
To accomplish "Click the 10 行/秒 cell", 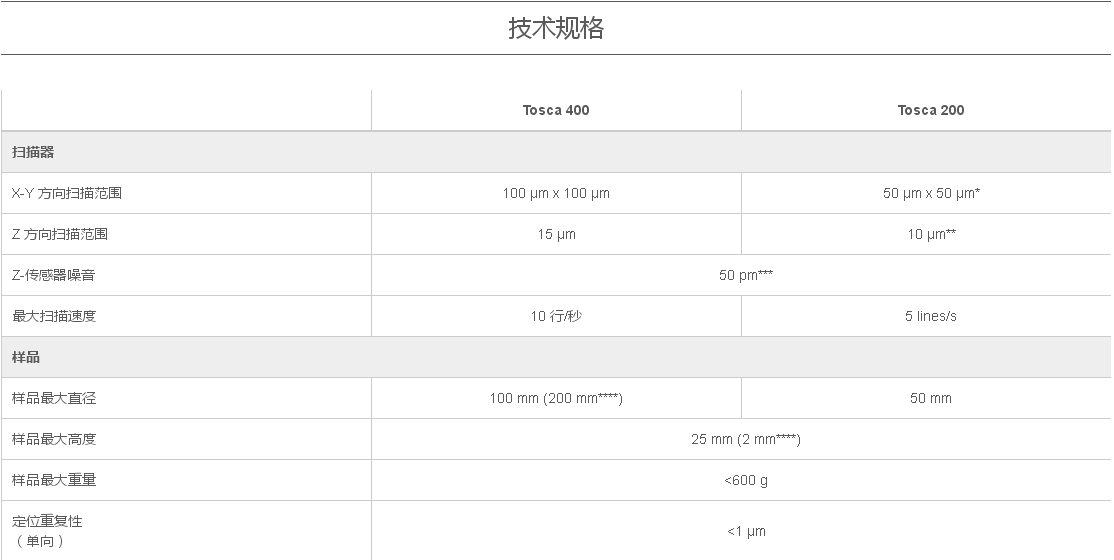I will pyautogui.click(x=556, y=316).
